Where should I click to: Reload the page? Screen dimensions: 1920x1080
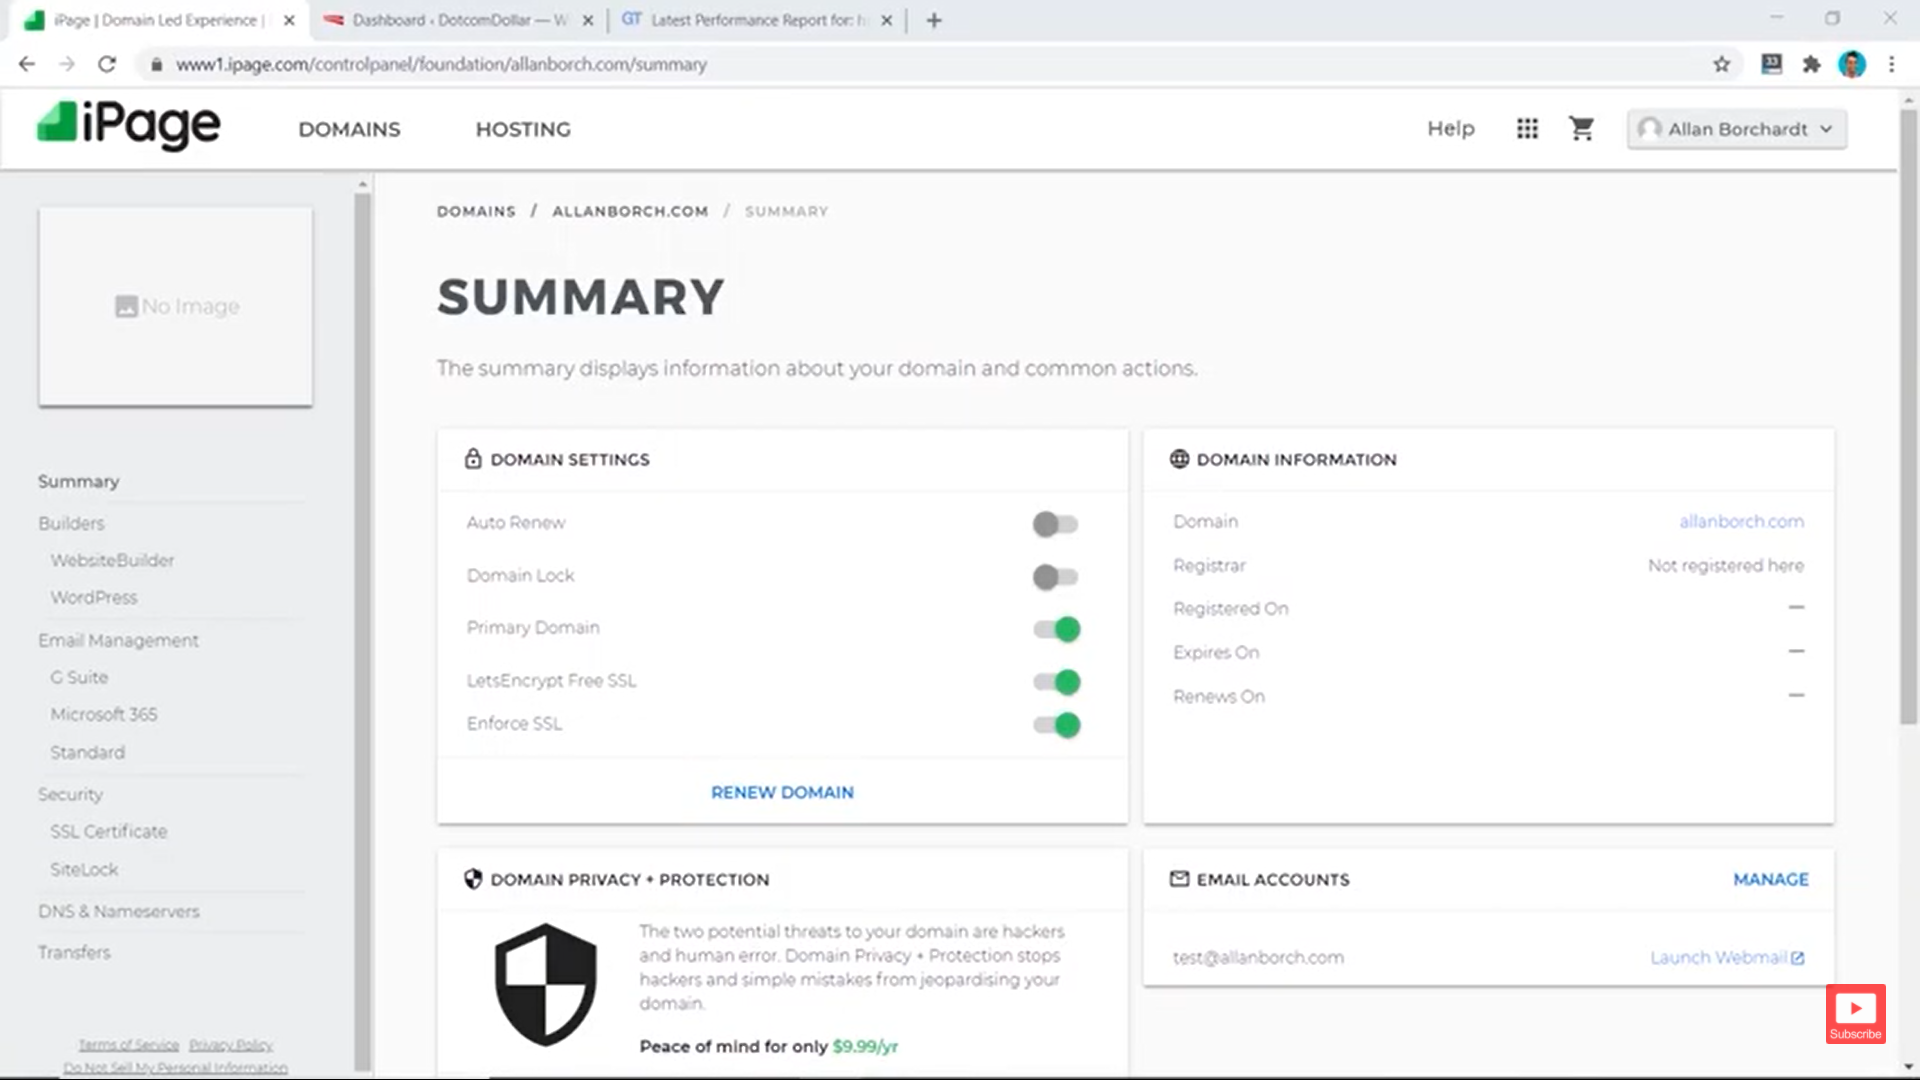107,64
